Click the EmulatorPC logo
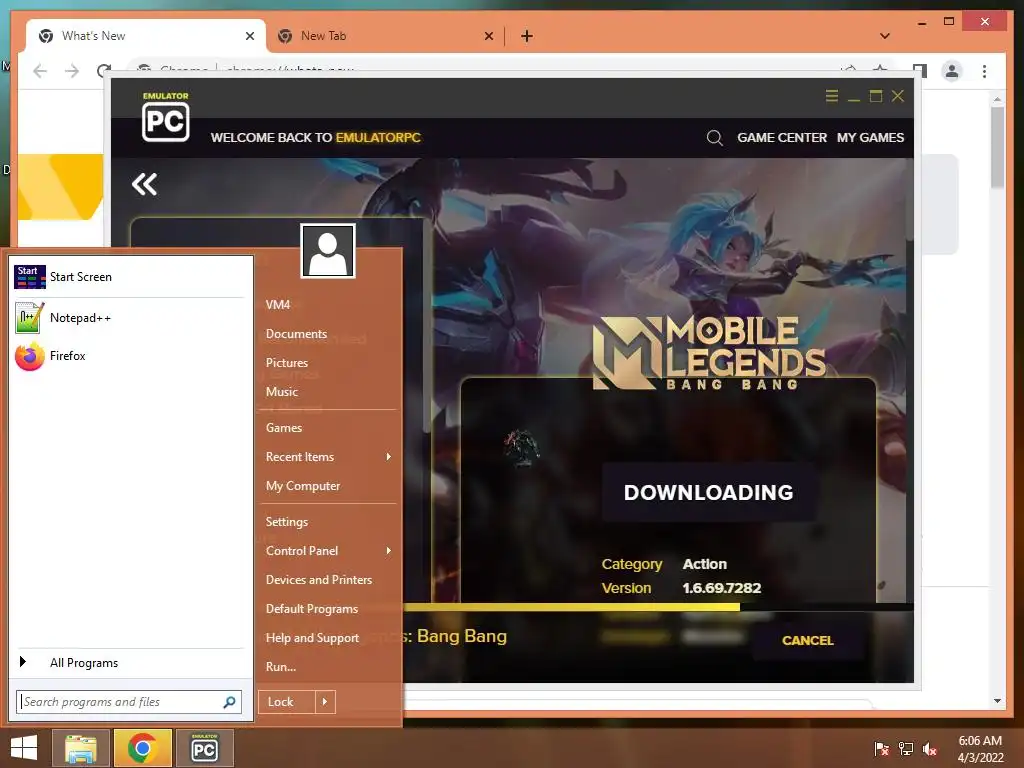Image resolution: width=1024 pixels, height=768 pixels. (x=166, y=117)
